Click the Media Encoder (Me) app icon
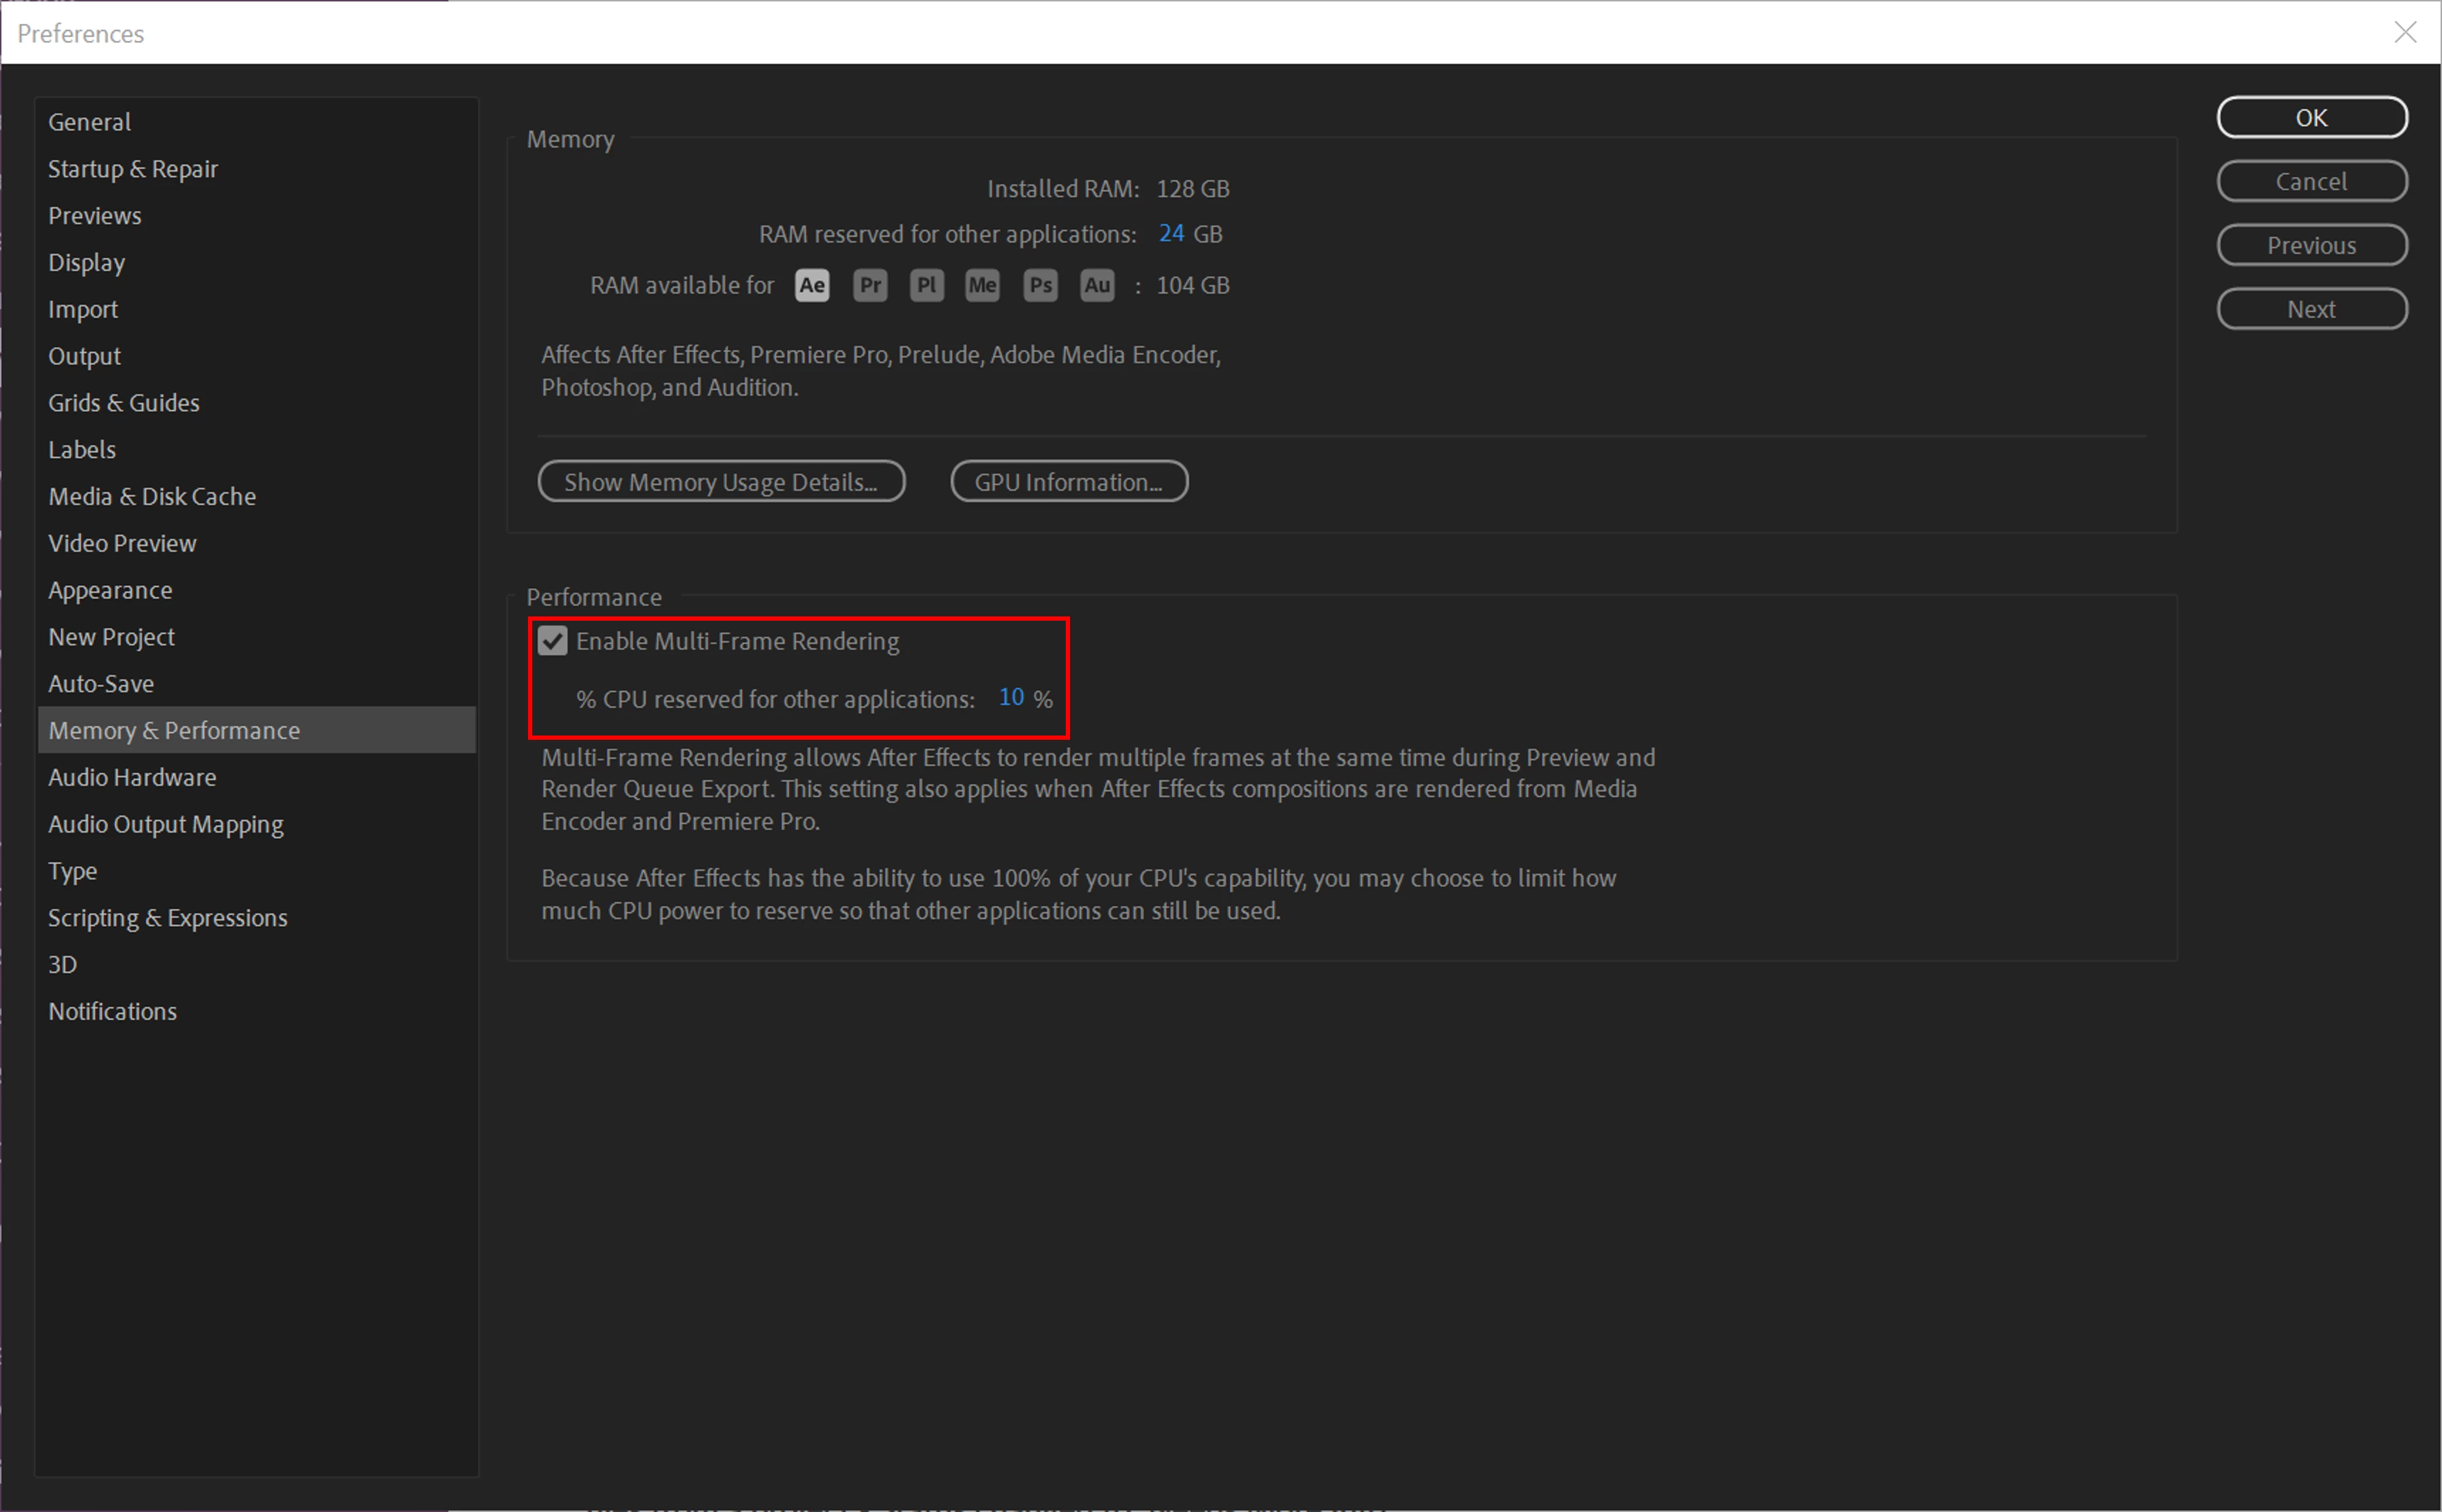The image size is (2442, 1512). [x=982, y=286]
